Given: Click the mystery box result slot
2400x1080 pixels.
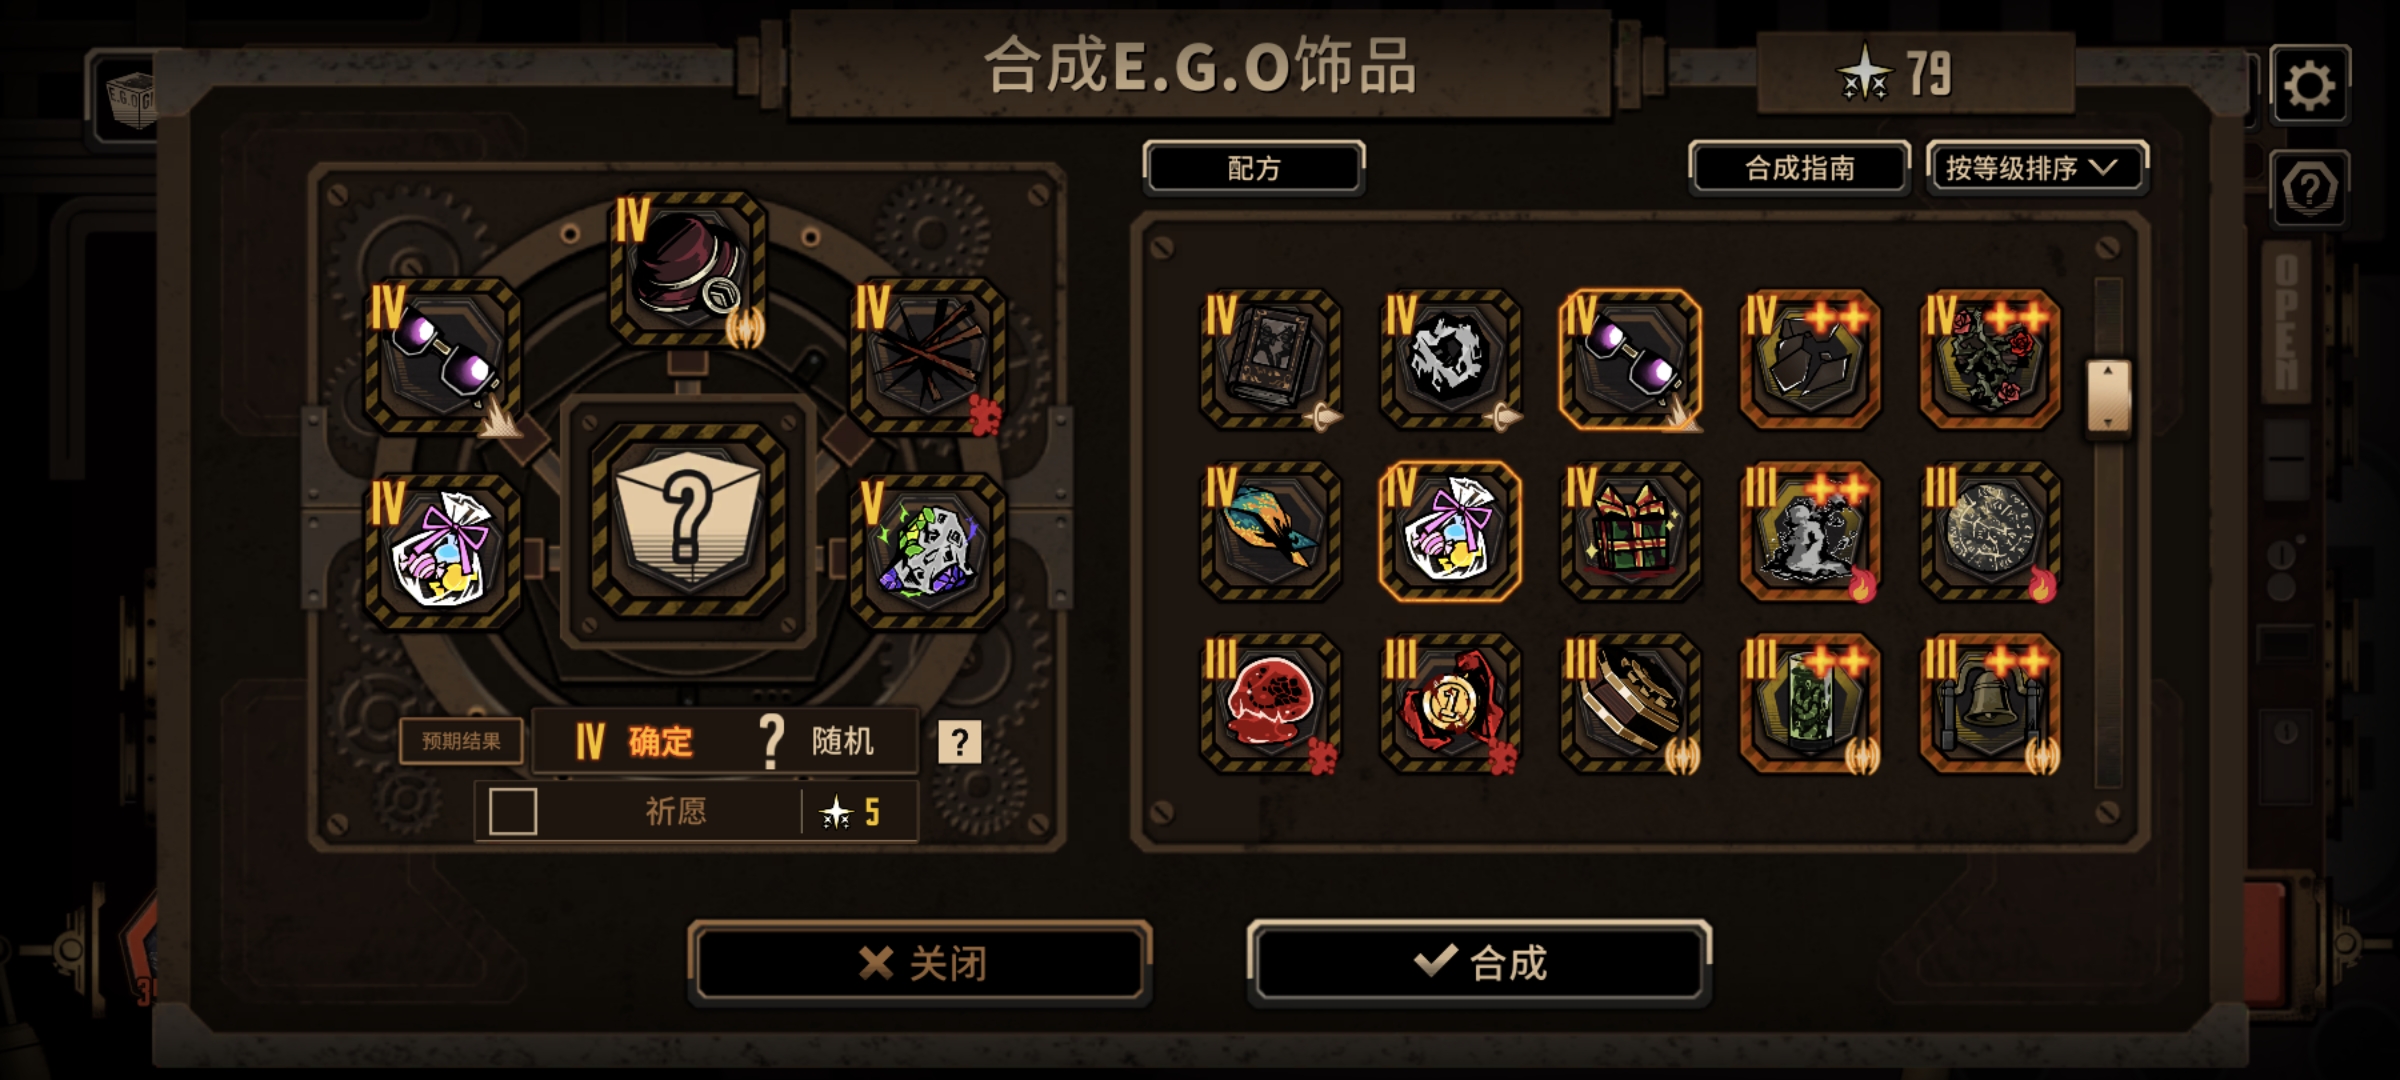Looking at the screenshot, I should (688, 520).
